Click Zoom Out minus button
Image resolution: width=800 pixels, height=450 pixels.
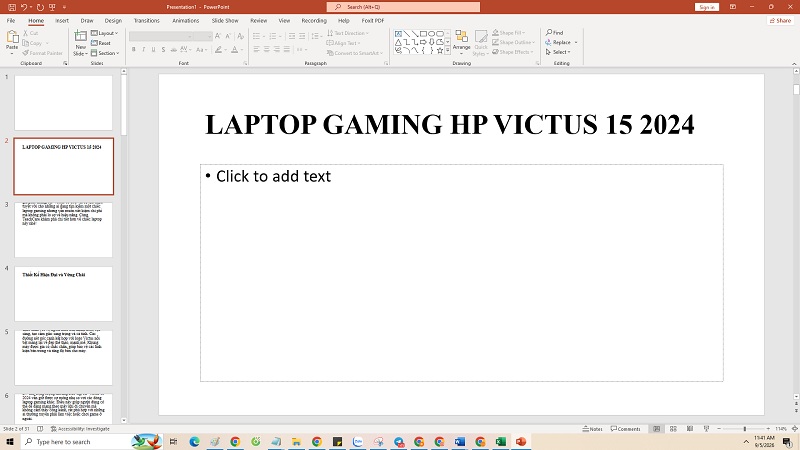click(x=718, y=429)
